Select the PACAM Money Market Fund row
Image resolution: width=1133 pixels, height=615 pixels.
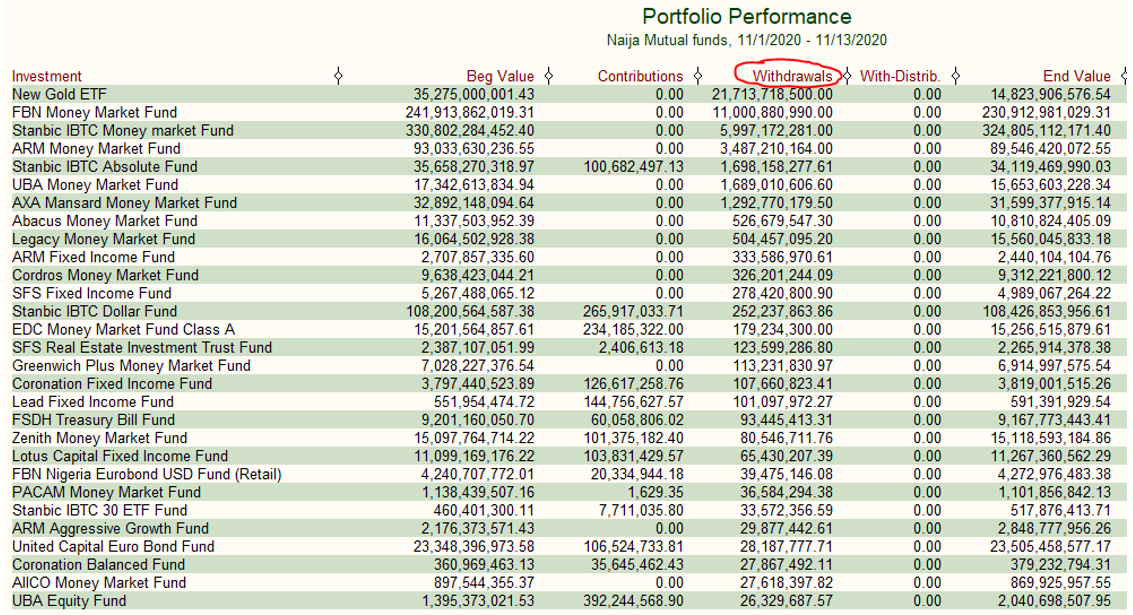[x=569, y=491]
